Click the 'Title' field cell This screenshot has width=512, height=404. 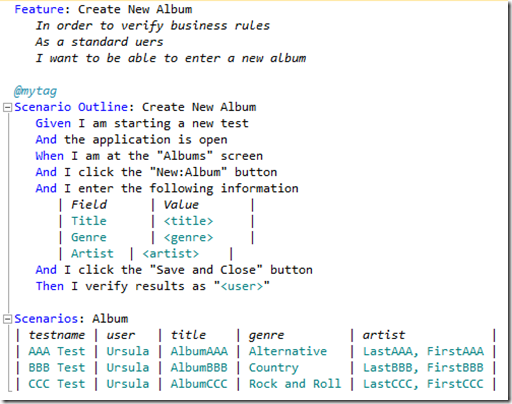click(x=89, y=221)
